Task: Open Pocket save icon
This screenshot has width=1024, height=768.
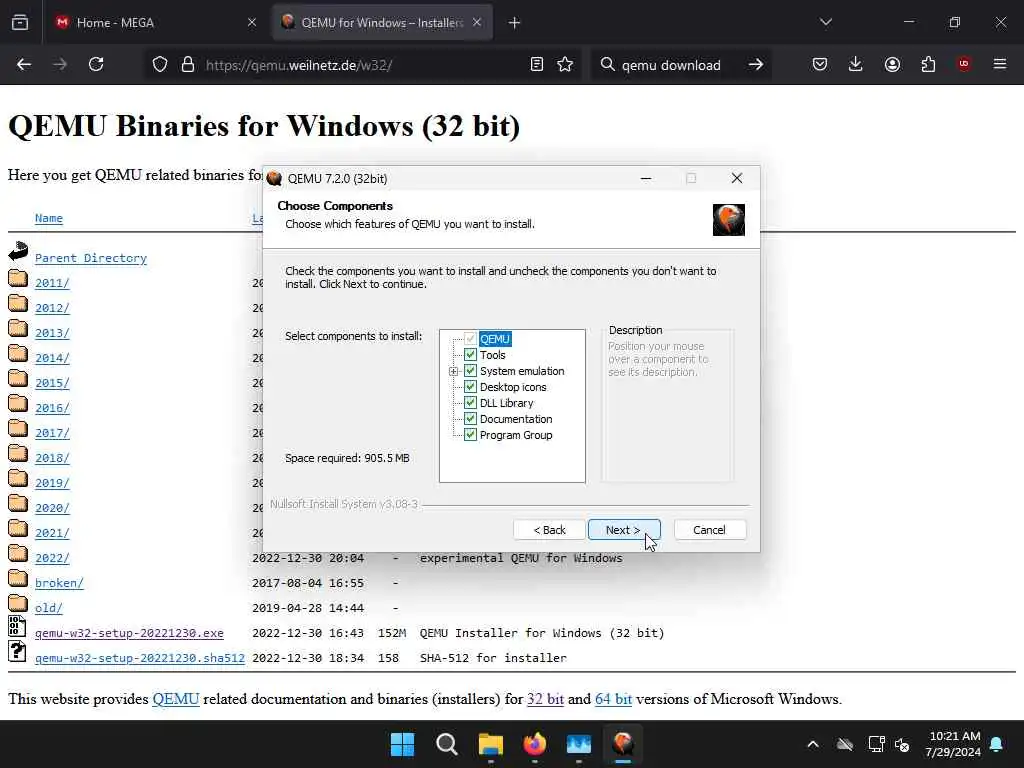Action: tap(820, 65)
